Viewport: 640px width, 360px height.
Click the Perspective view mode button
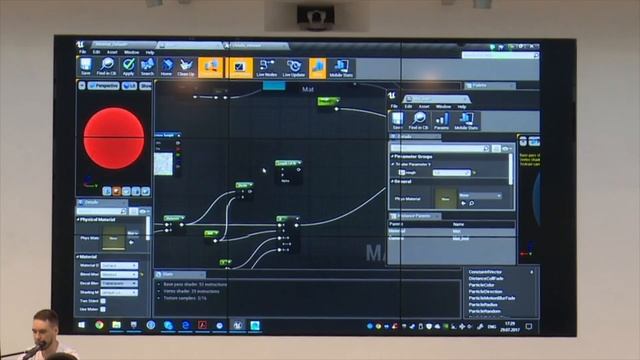[104, 86]
